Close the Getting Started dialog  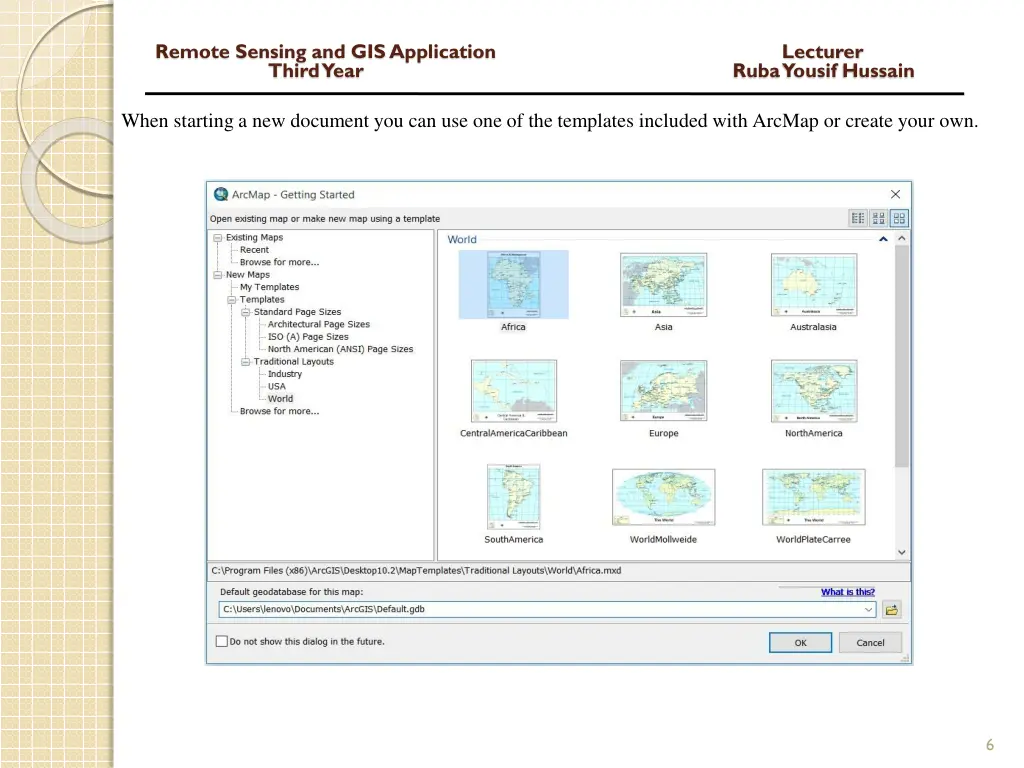[895, 194]
